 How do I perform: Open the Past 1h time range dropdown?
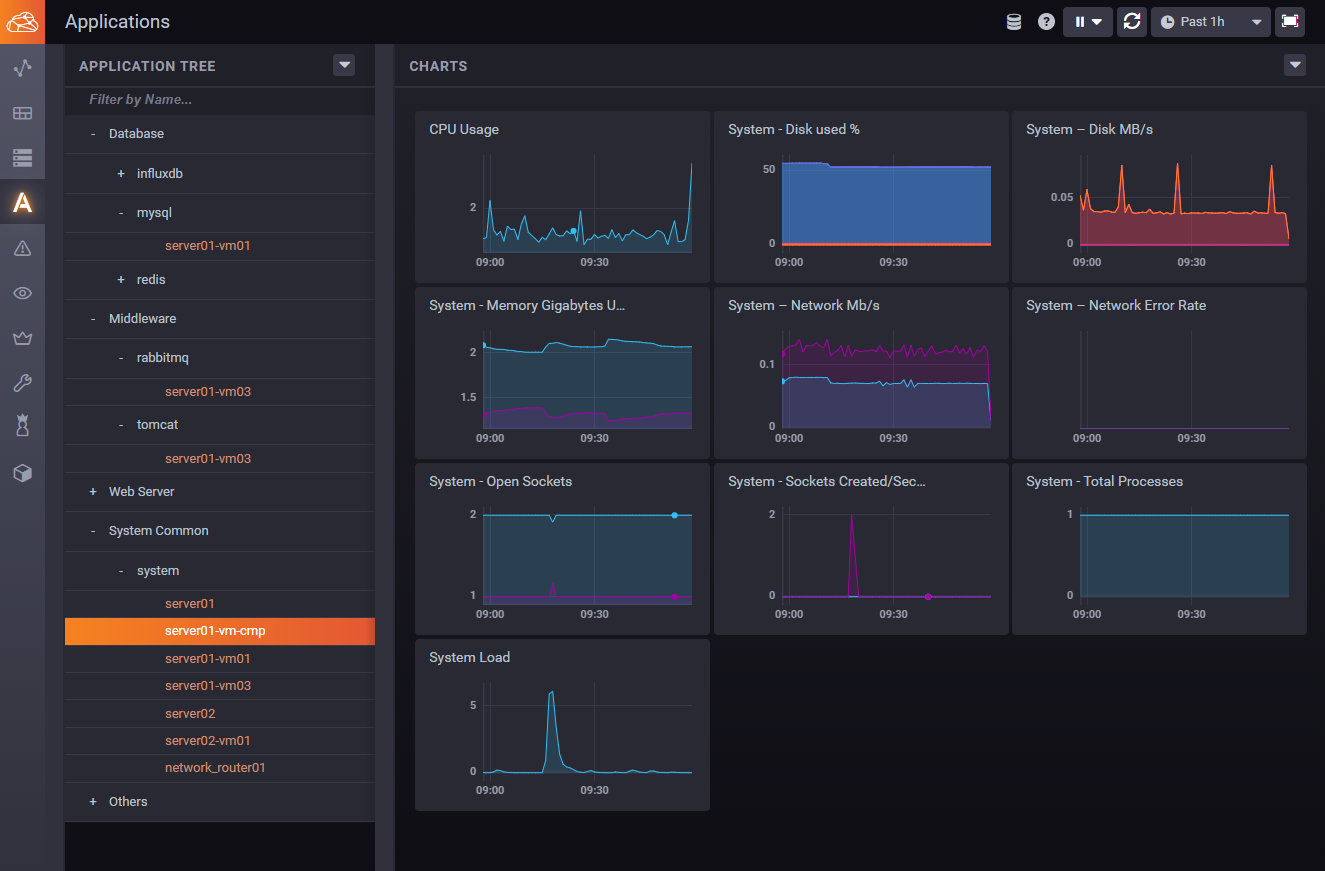[1211, 22]
